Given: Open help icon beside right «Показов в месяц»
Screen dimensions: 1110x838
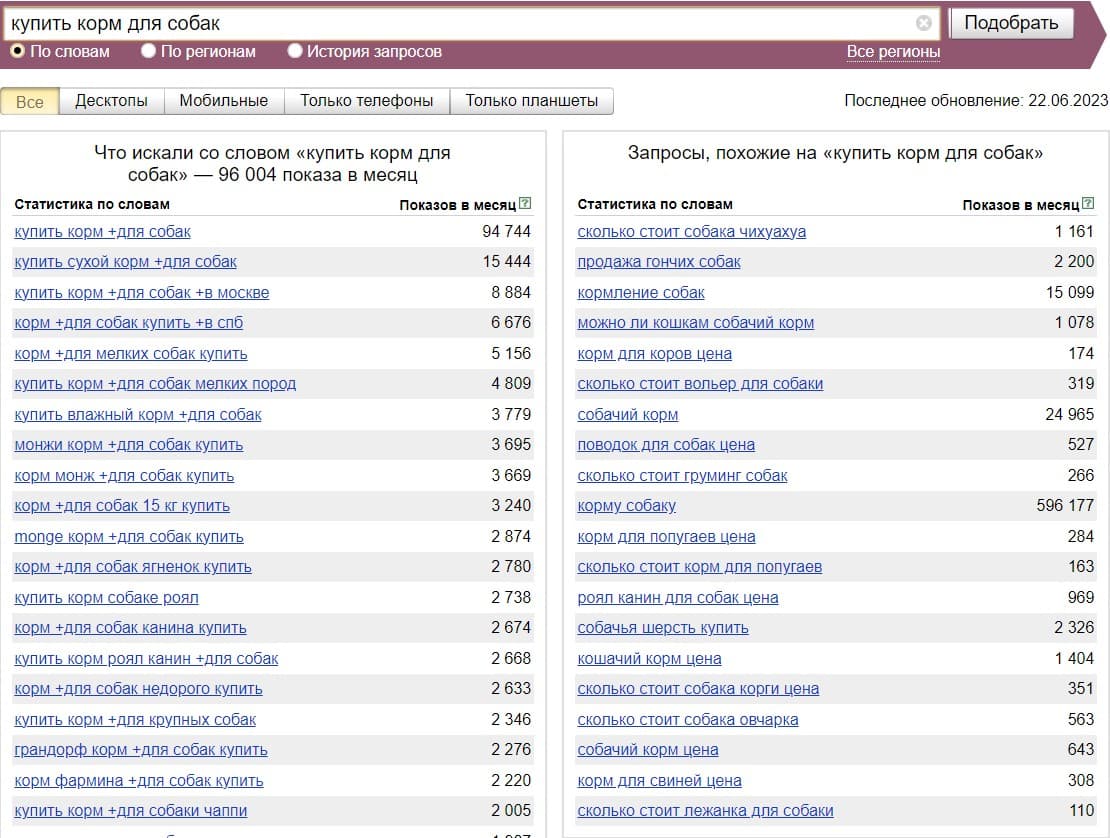Looking at the screenshot, I should coord(1088,204).
